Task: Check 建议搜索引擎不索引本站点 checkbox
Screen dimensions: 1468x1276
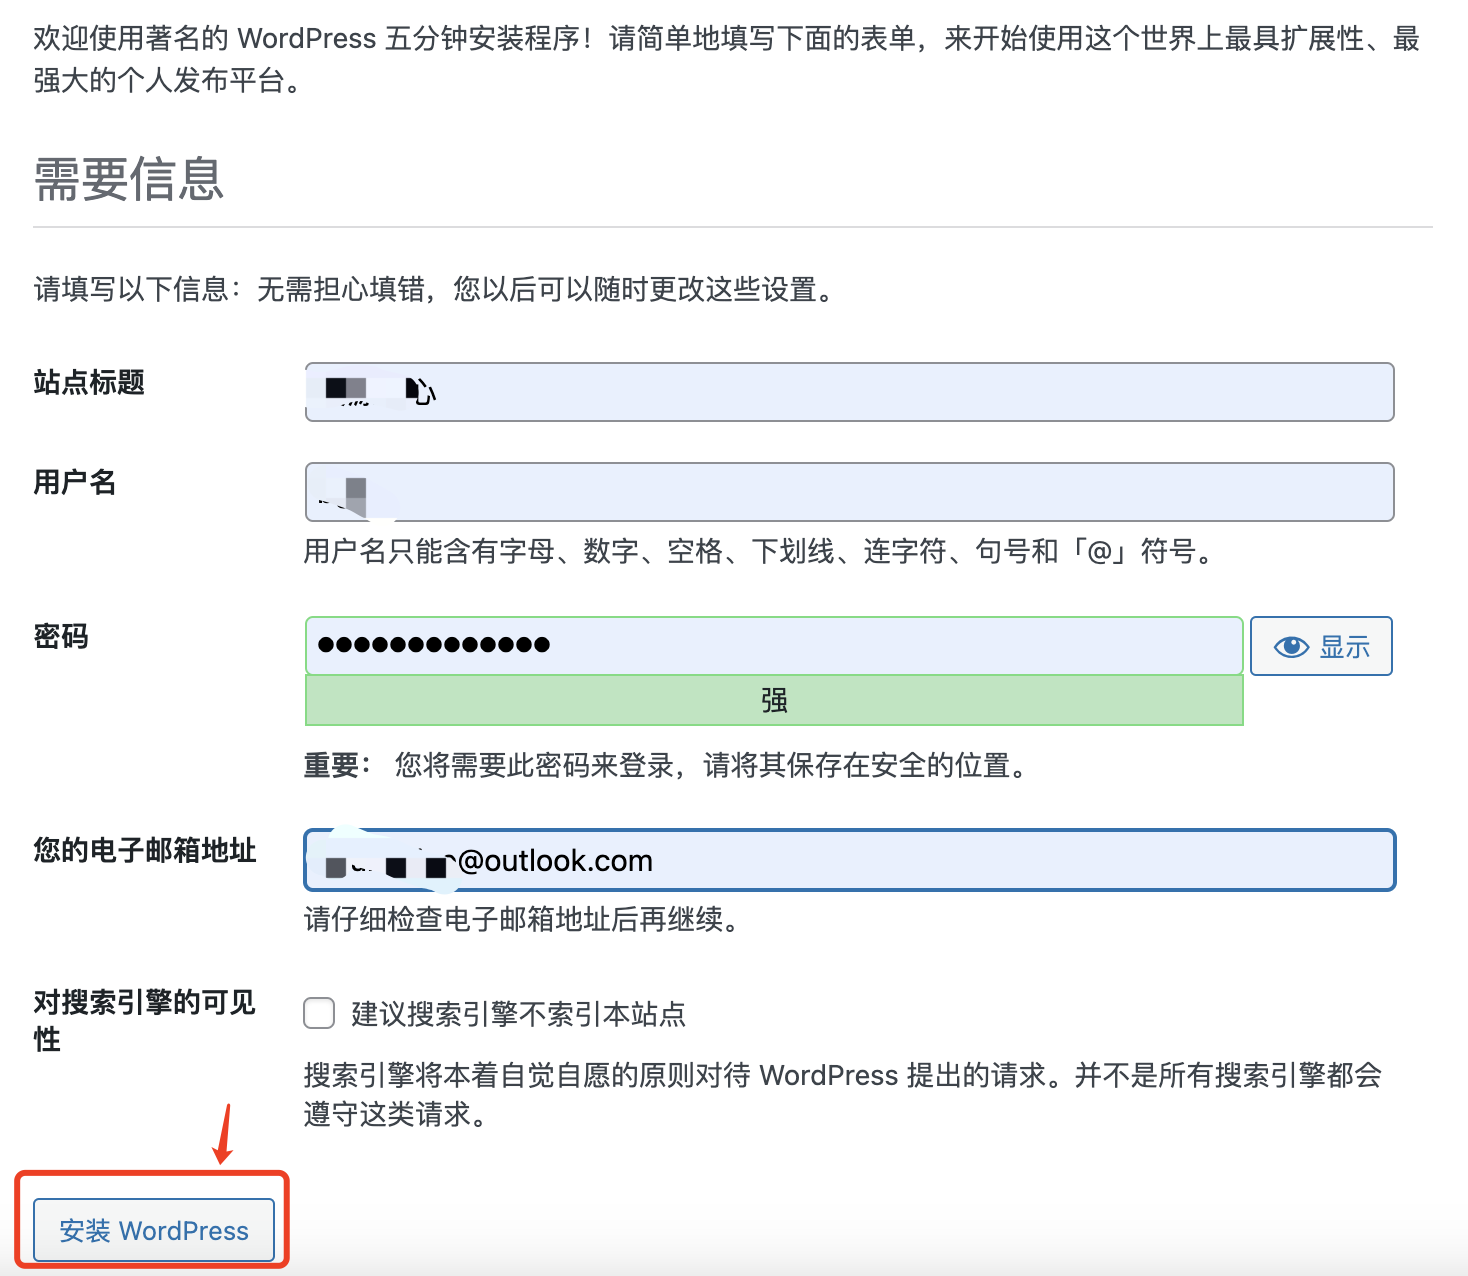Action: 319,1013
